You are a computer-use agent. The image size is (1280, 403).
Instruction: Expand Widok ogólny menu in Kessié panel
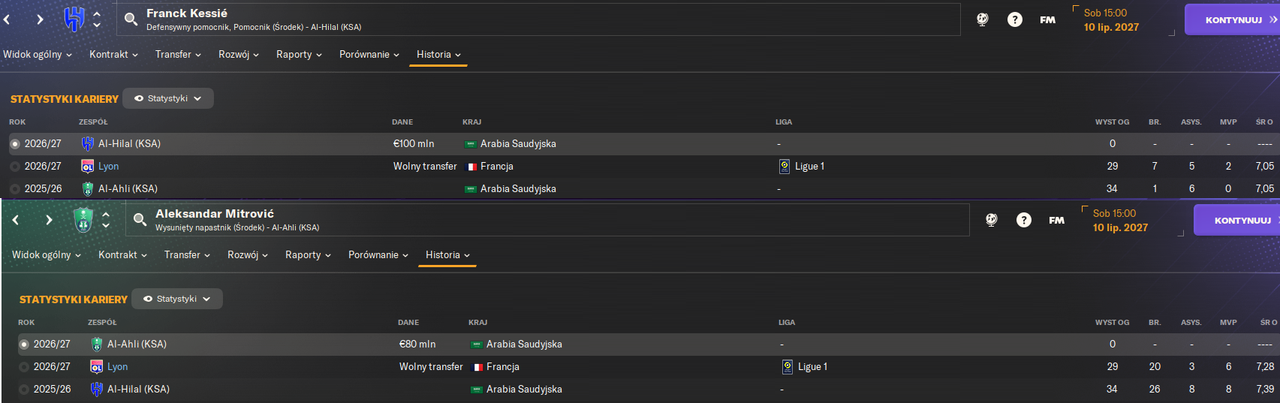[37, 54]
